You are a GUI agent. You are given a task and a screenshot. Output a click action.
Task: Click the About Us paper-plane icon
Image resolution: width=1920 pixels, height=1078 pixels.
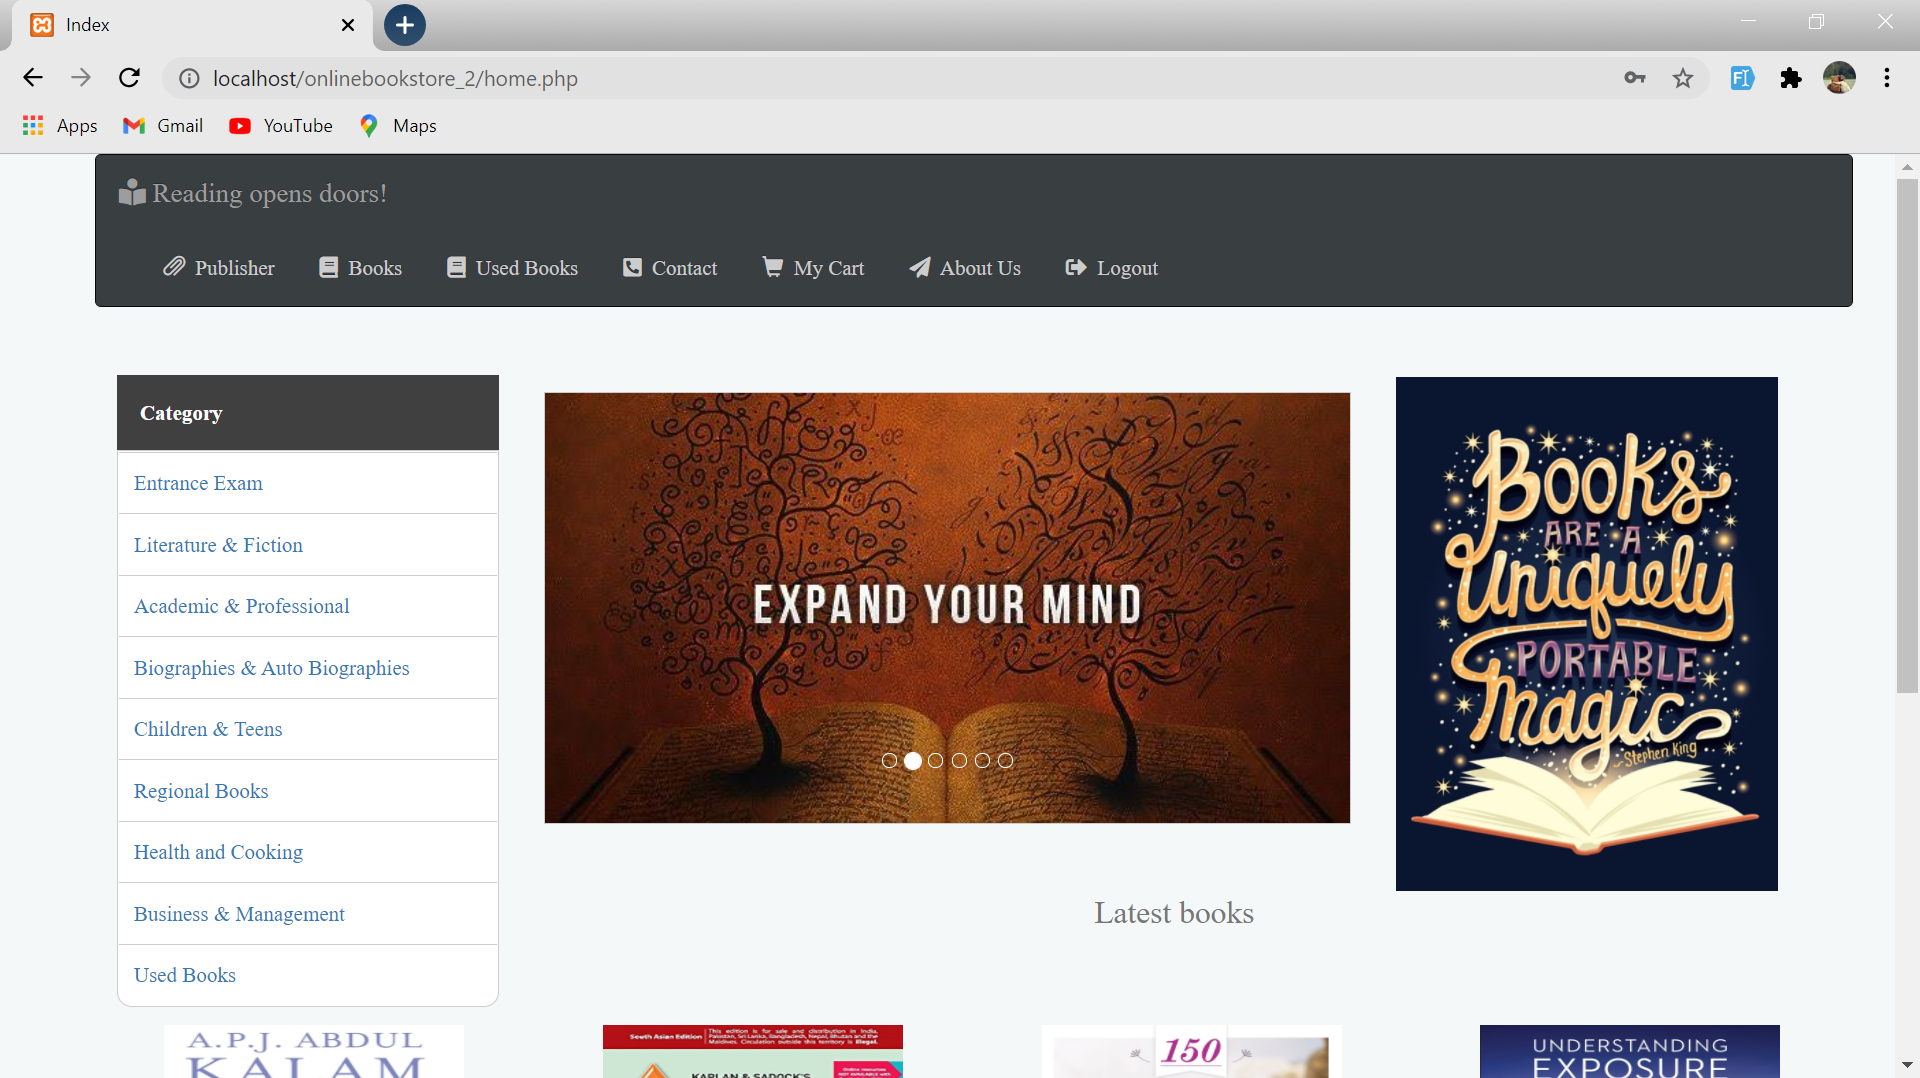(x=919, y=267)
